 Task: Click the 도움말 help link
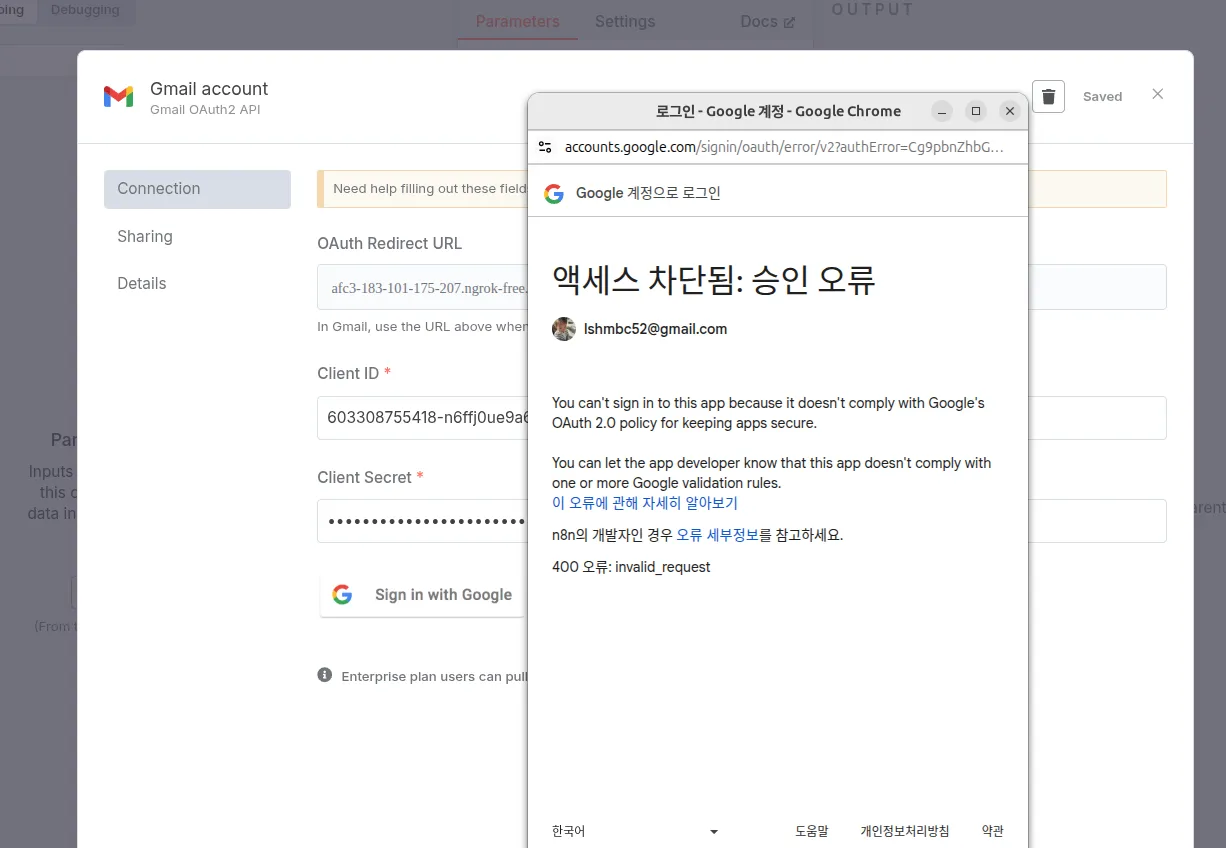coord(812,831)
